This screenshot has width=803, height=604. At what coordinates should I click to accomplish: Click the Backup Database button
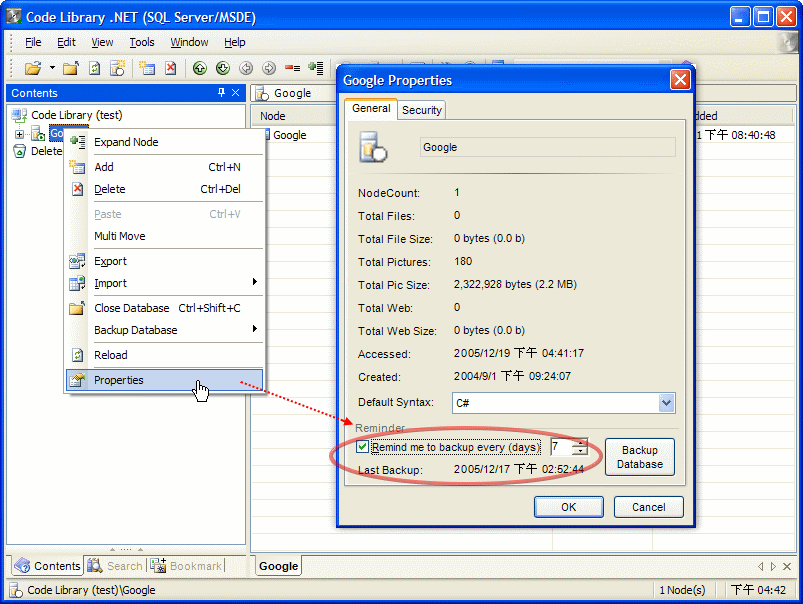640,457
